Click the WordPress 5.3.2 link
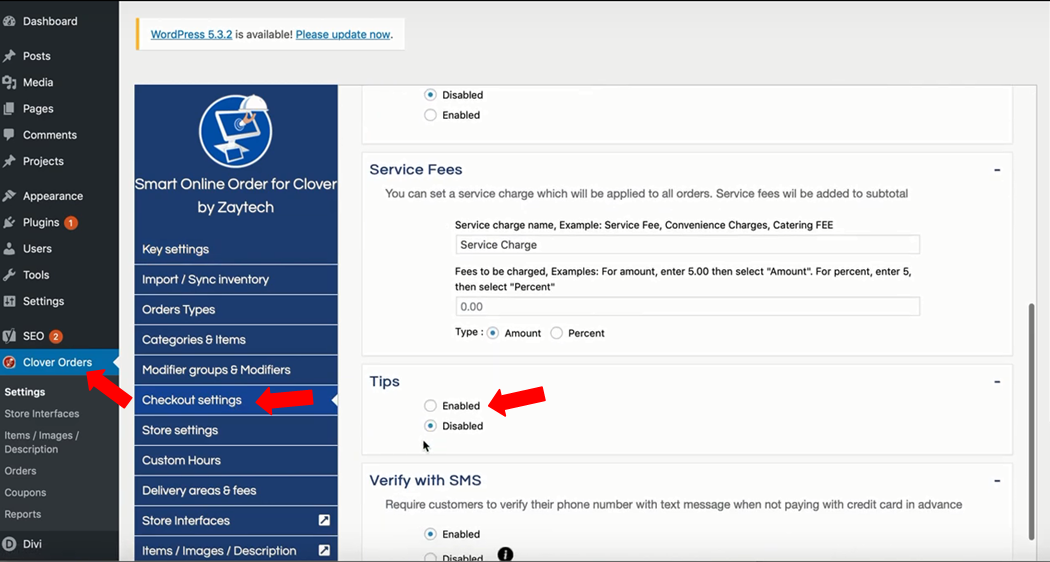Viewport: 1050px width, 562px height. click(192, 34)
